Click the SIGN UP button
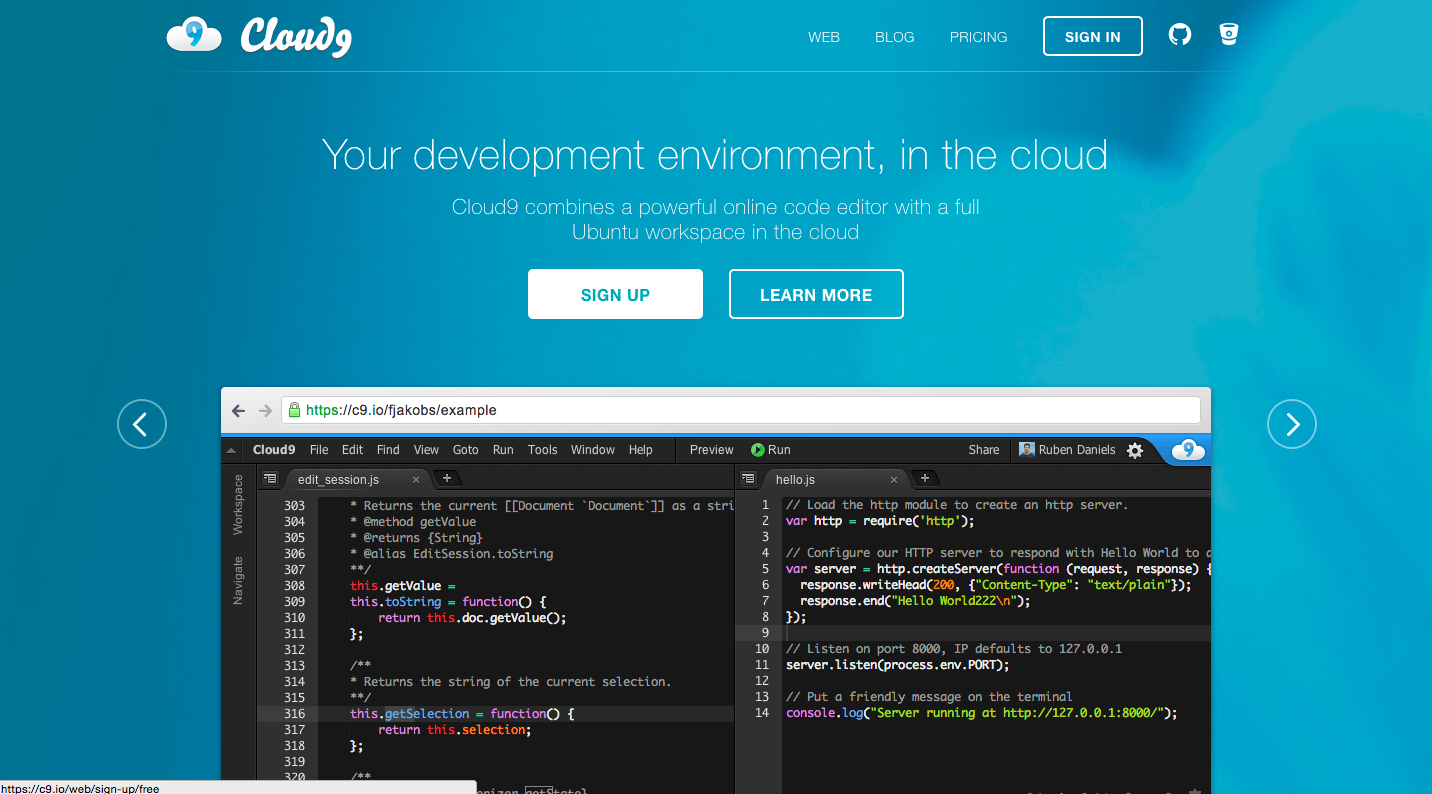This screenshot has height=794, width=1432. [615, 294]
